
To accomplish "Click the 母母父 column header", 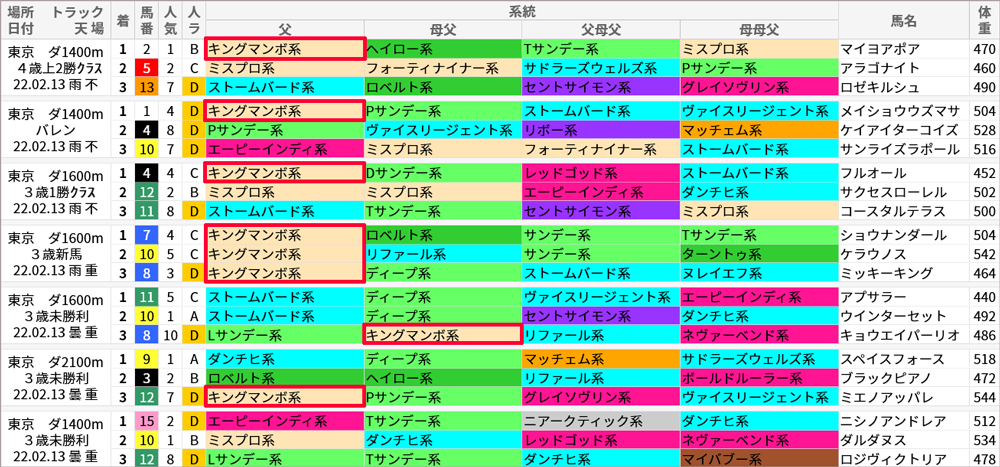I will pos(758,29).
